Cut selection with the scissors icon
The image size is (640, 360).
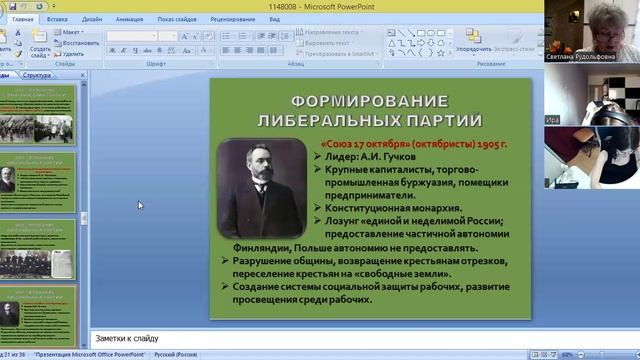pyautogui.click(x=18, y=32)
